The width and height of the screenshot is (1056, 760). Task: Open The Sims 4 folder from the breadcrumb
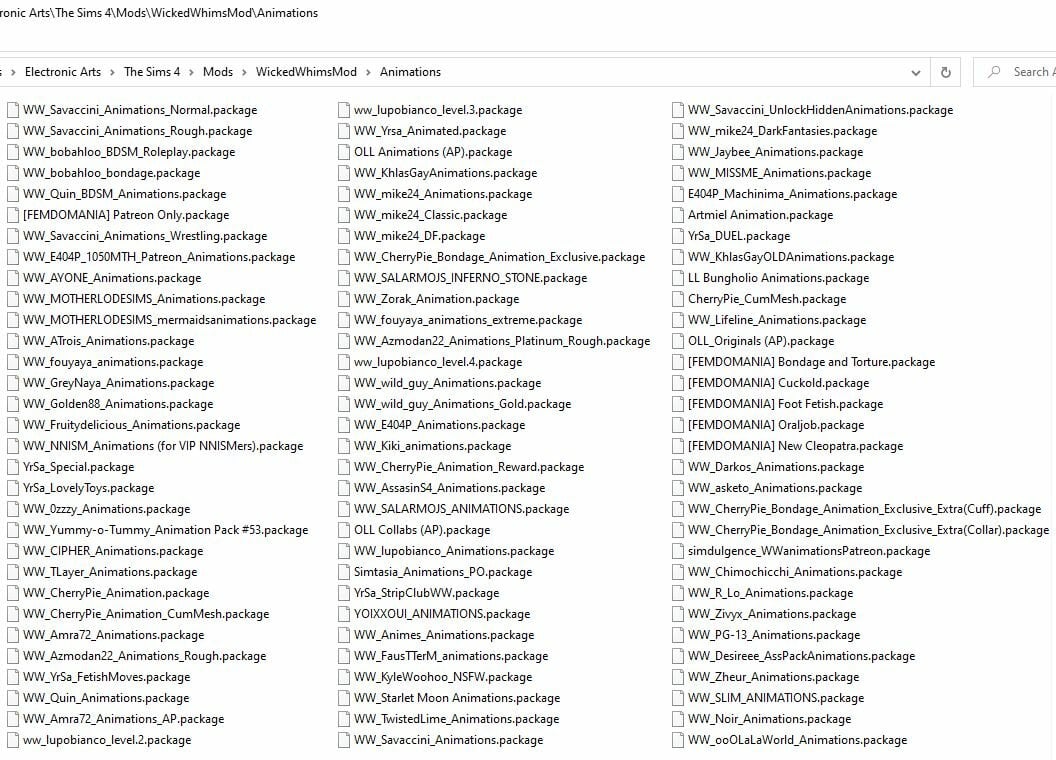[152, 71]
